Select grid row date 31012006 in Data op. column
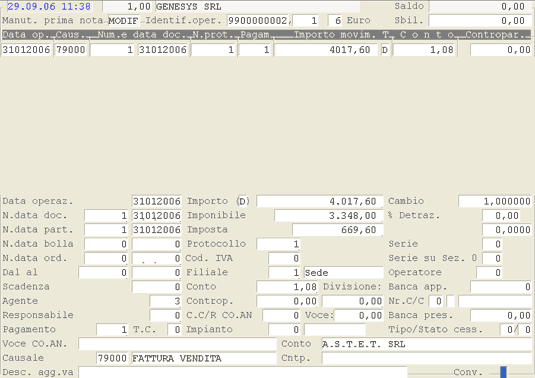The width and height of the screenshot is (535, 378). click(x=26, y=50)
